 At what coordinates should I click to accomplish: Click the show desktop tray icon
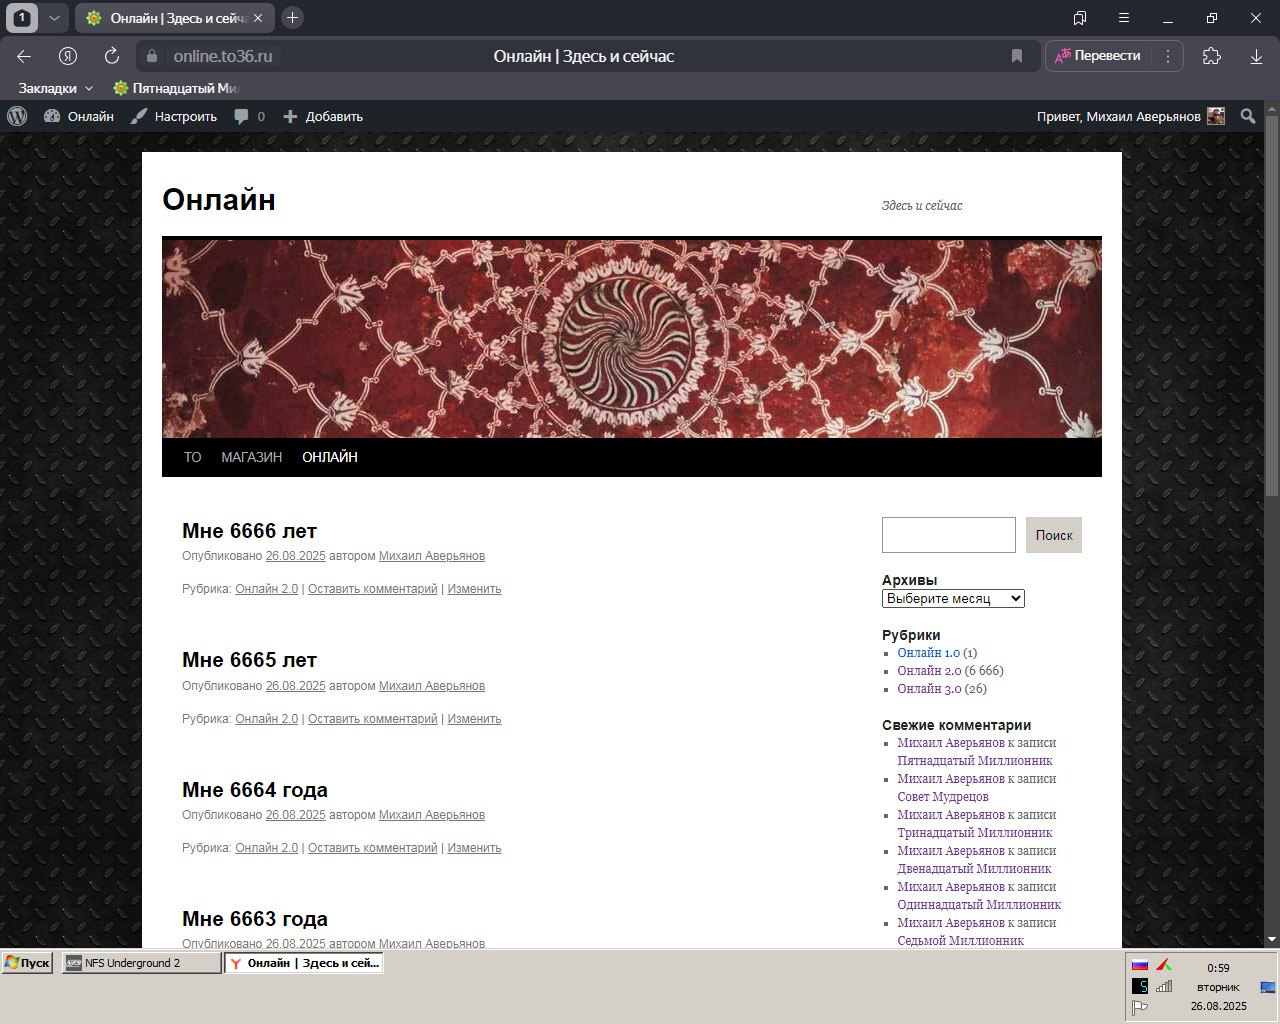(1268, 987)
